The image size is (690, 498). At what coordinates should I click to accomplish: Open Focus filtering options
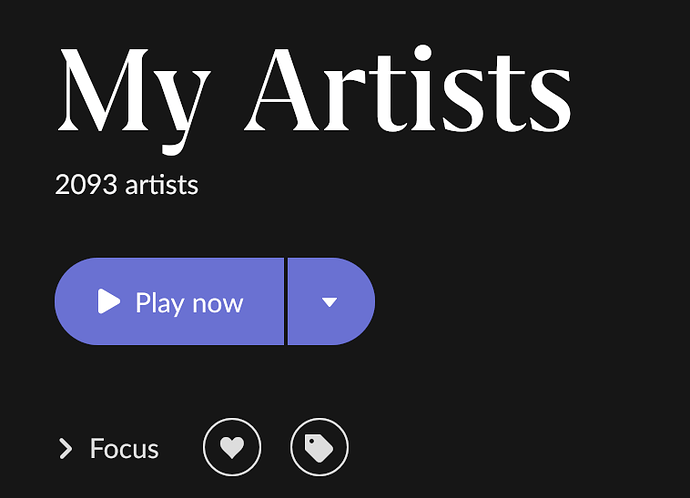[x=109, y=448]
